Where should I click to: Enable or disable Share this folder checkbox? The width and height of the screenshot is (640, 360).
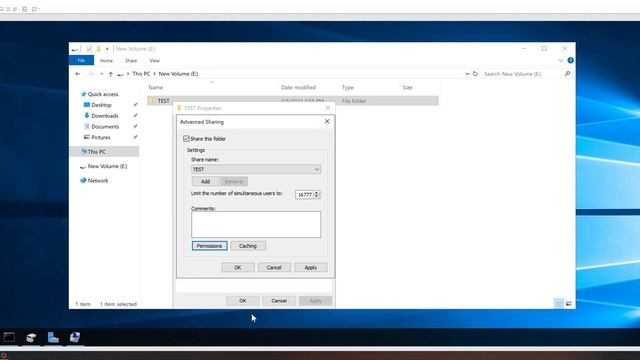[186, 139]
